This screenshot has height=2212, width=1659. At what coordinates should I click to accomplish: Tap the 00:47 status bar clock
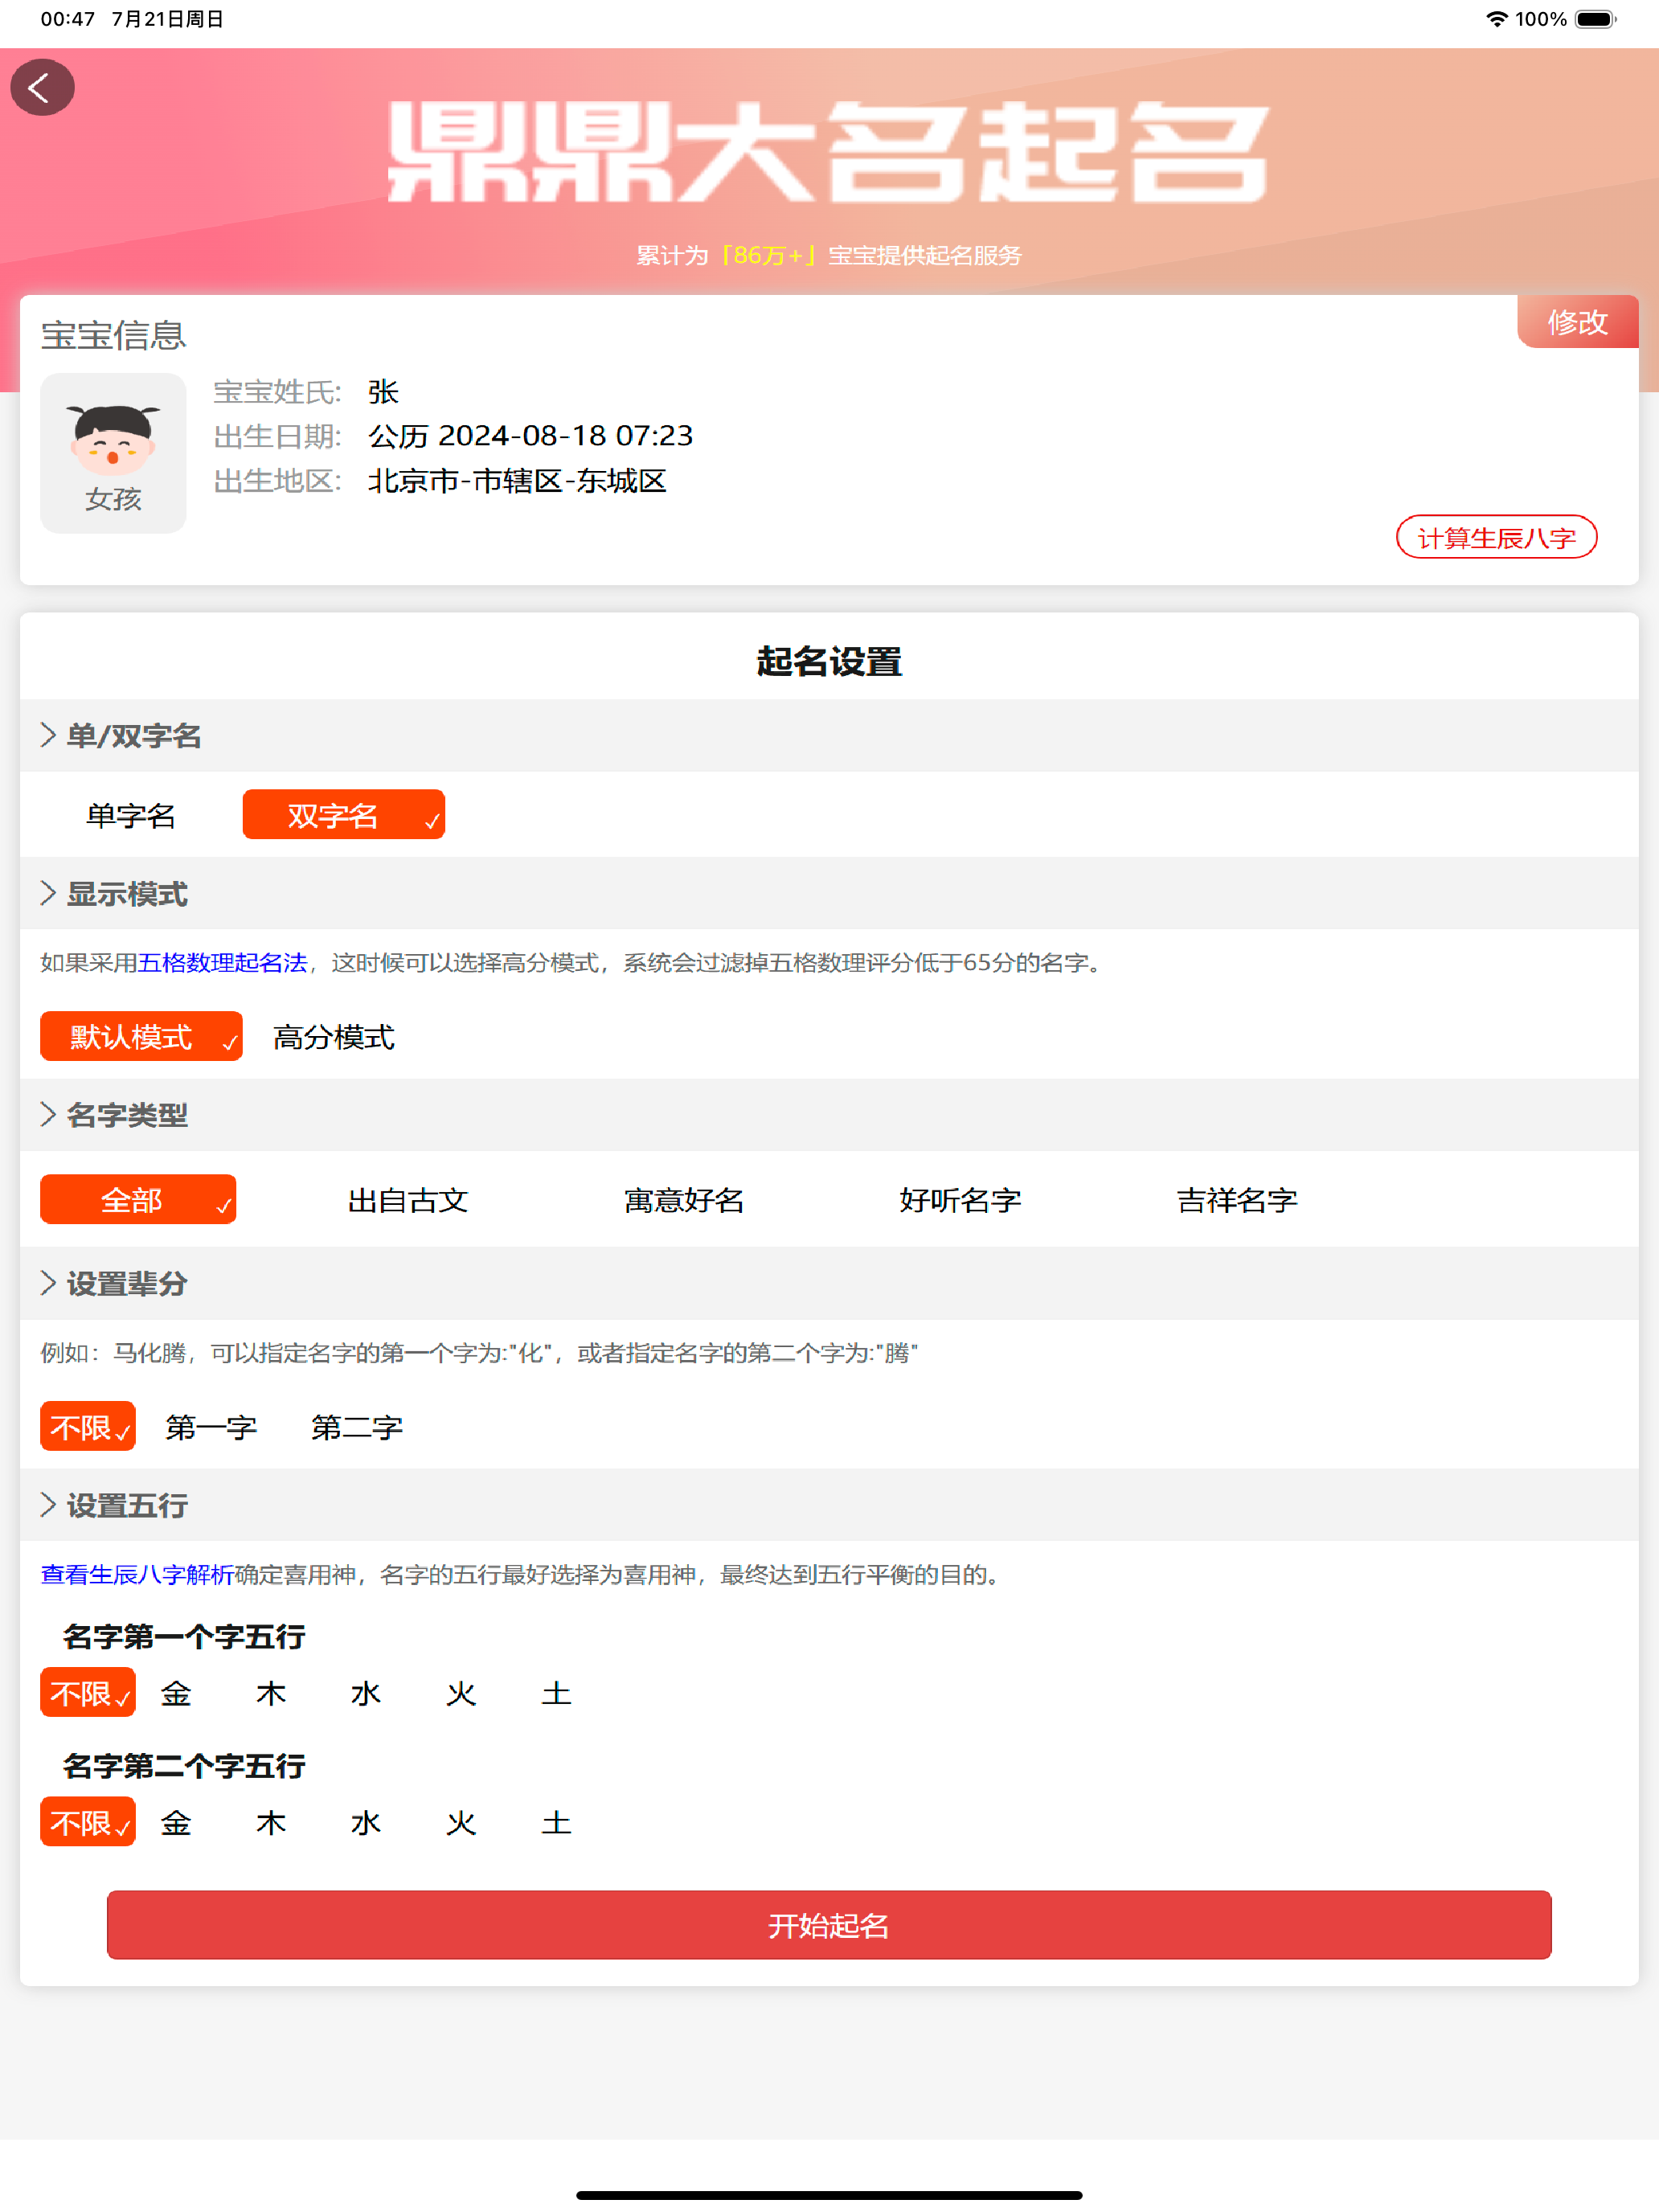[x=67, y=19]
